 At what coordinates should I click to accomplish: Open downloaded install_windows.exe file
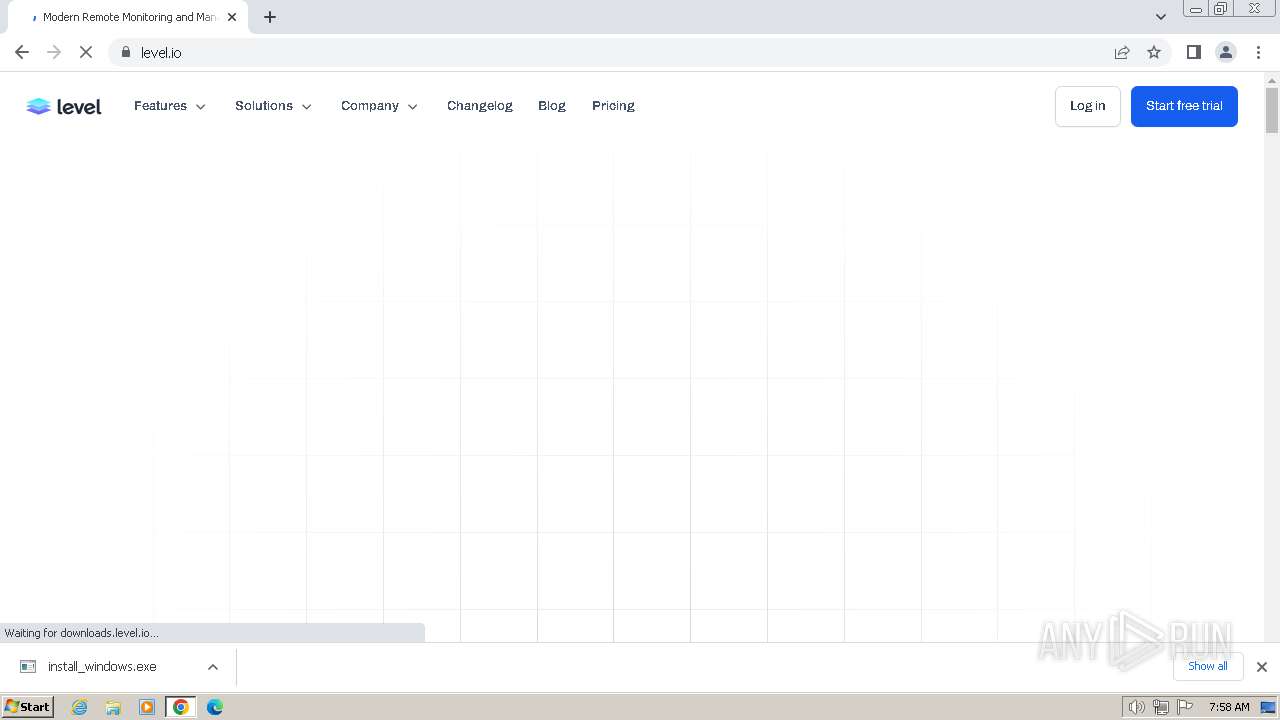coord(102,667)
